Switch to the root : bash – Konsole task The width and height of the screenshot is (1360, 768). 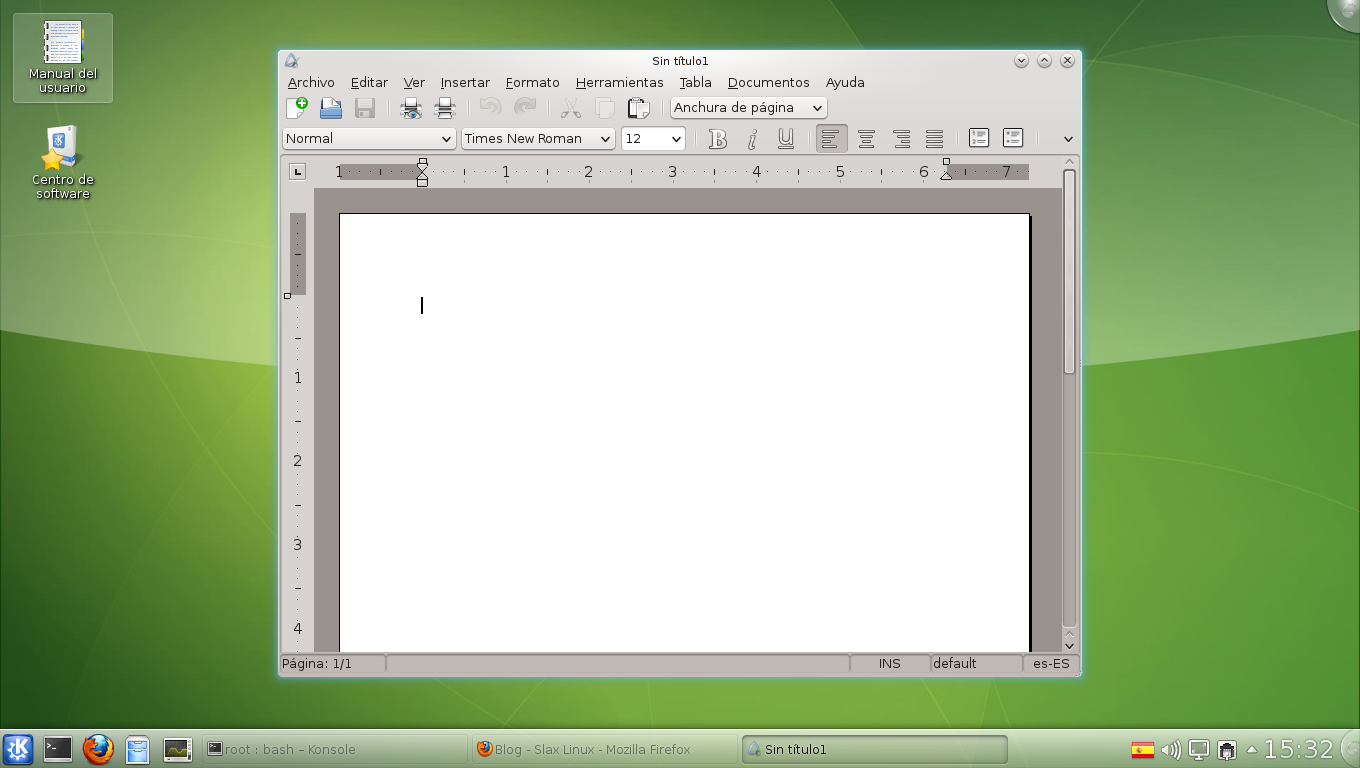[x=334, y=749]
